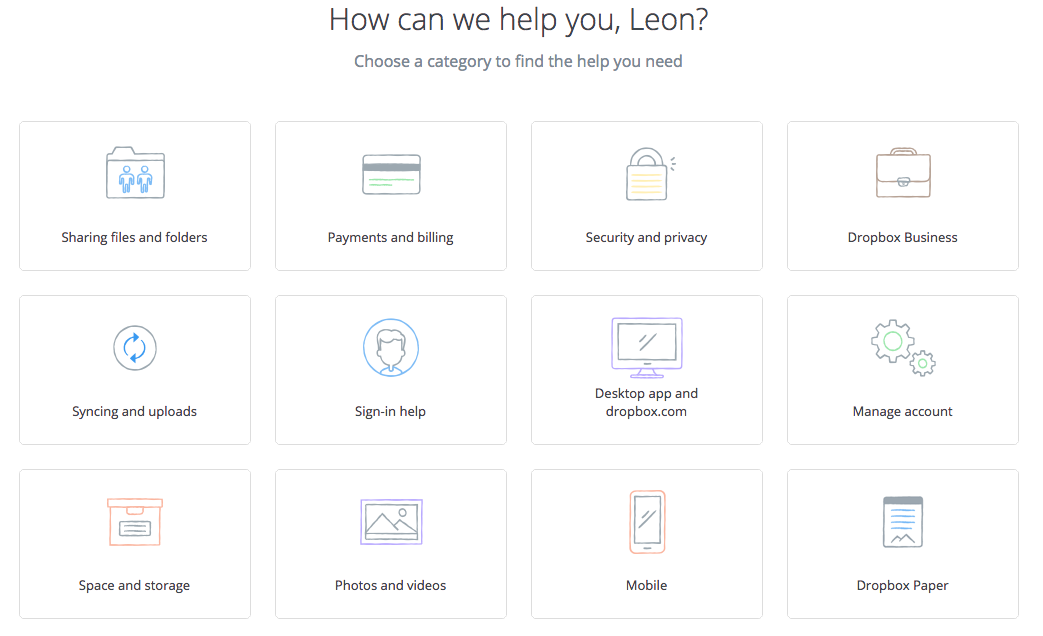Open Desktop app and dropbox.com label

647,402
